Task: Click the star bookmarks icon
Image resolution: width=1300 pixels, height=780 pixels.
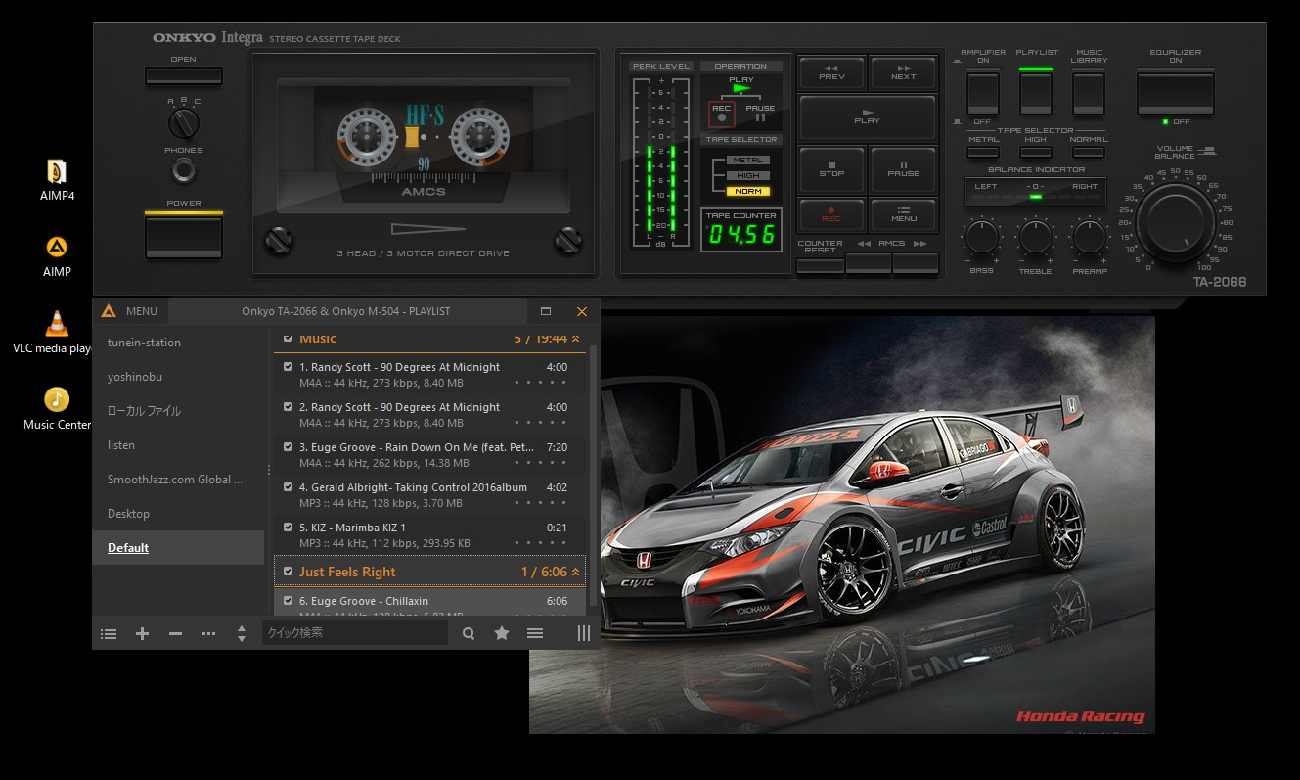Action: click(502, 633)
